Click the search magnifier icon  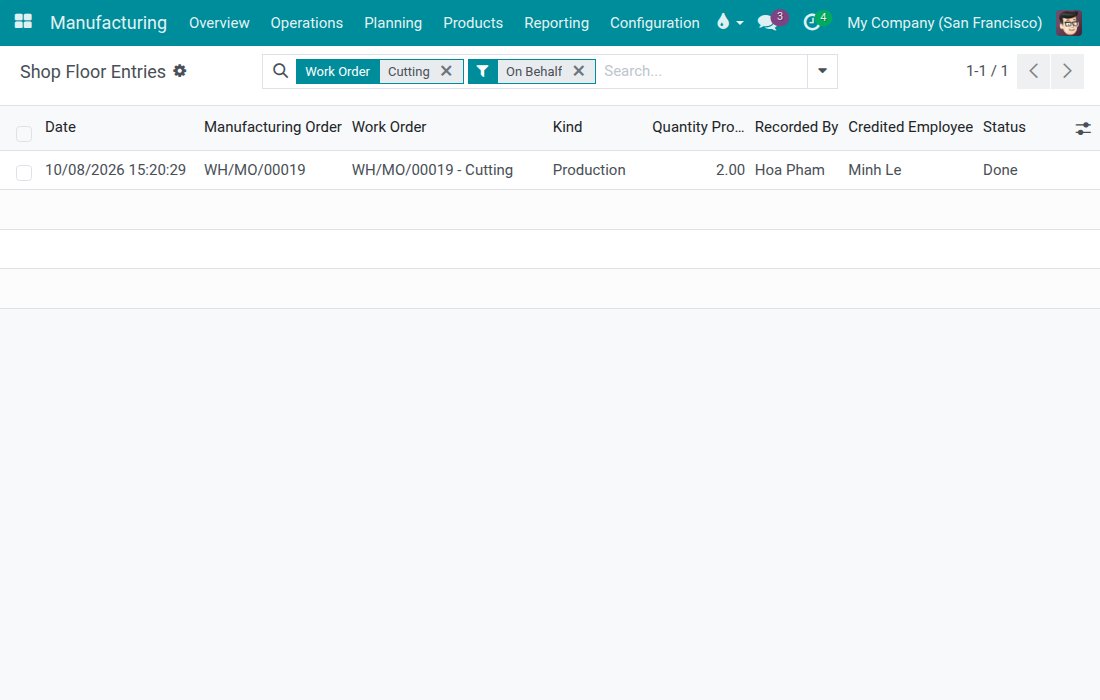tap(280, 71)
